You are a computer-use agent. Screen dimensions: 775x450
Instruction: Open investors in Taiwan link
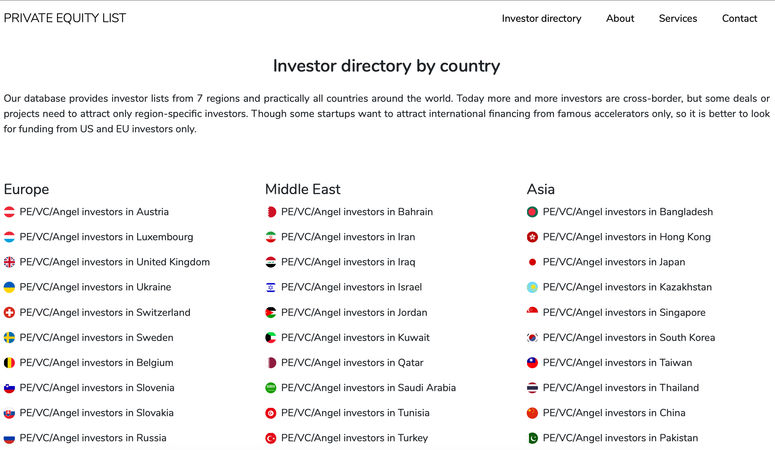tap(617, 363)
